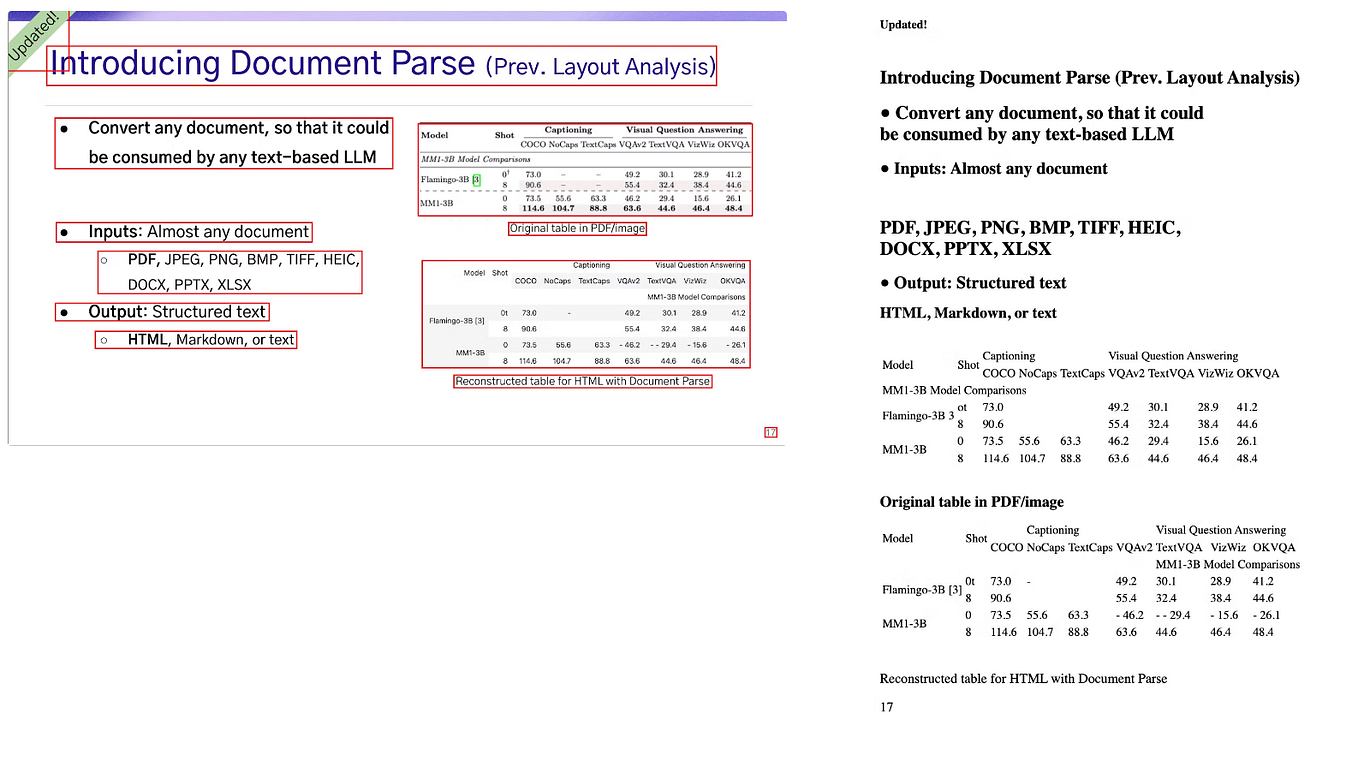Select "Flamingo-3B 3" cell without brackets in parsed output

coord(918,416)
